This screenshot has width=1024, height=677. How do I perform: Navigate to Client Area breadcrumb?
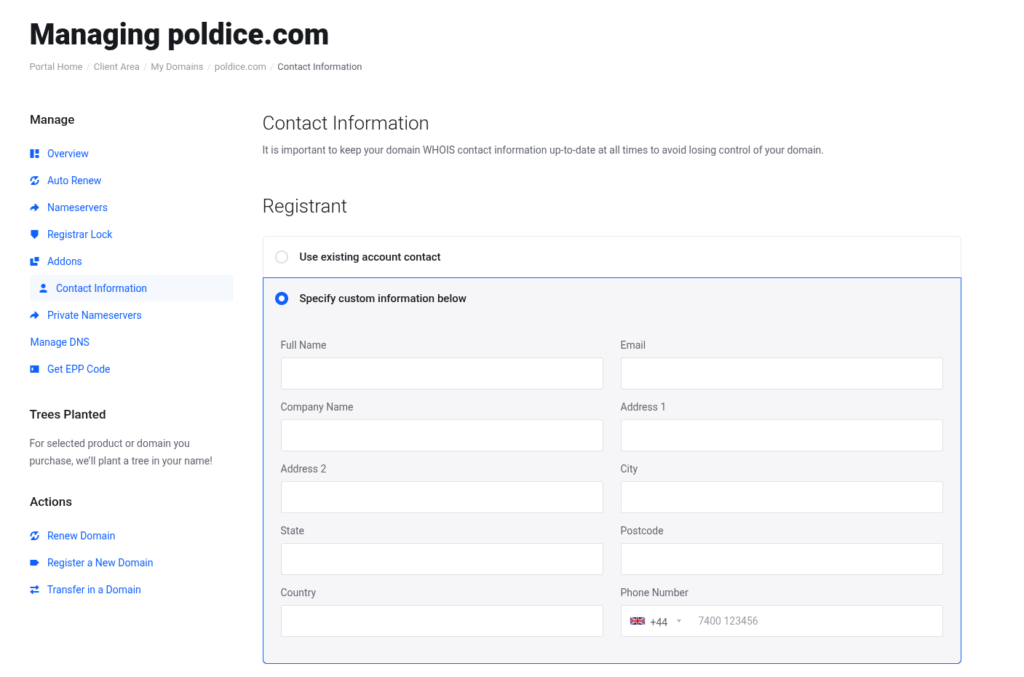(x=116, y=67)
